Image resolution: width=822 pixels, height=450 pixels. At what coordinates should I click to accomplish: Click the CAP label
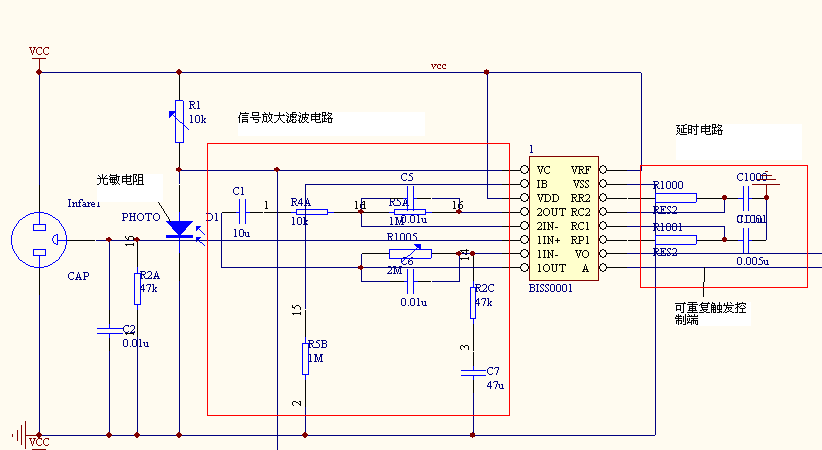(x=78, y=276)
